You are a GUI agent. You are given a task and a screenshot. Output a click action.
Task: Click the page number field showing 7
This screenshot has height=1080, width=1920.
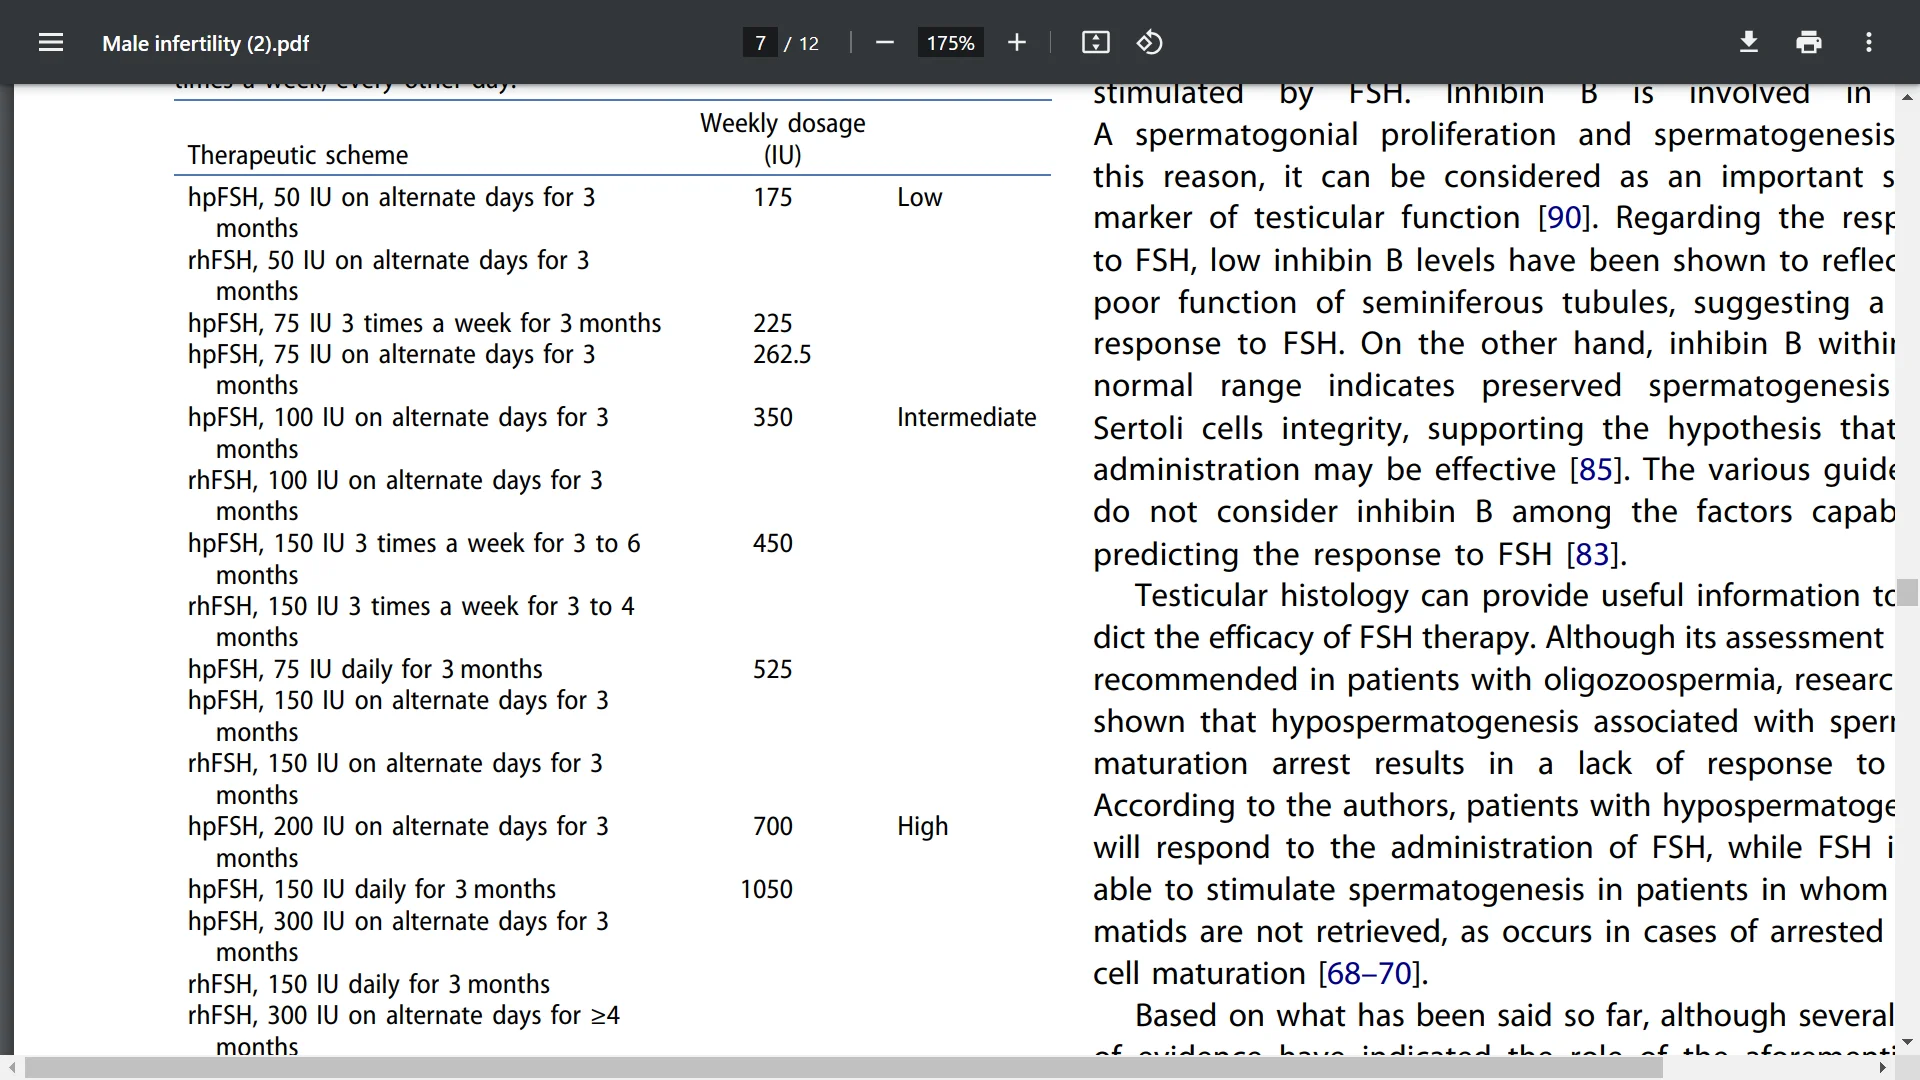[x=760, y=43]
